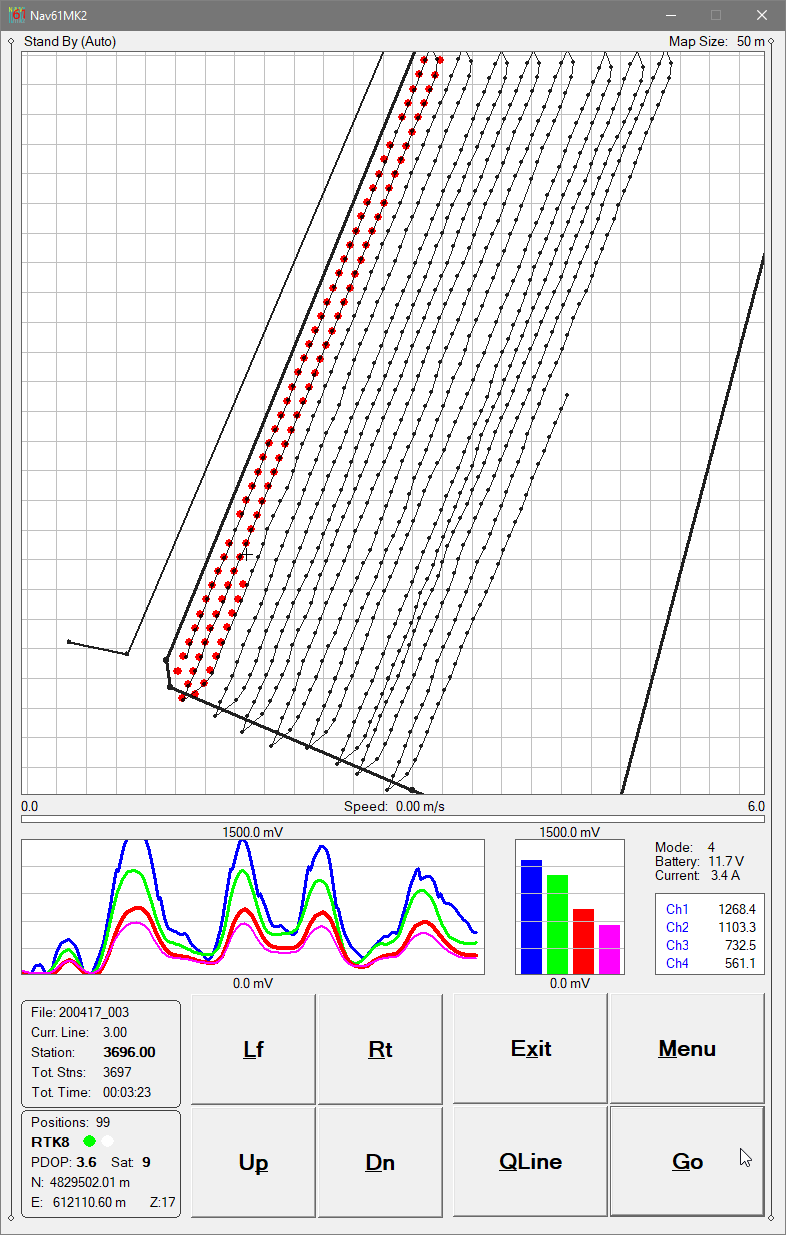Click the 6.0 speed scale maximum label
Viewport: 786px width, 1235px height.
pos(756,806)
